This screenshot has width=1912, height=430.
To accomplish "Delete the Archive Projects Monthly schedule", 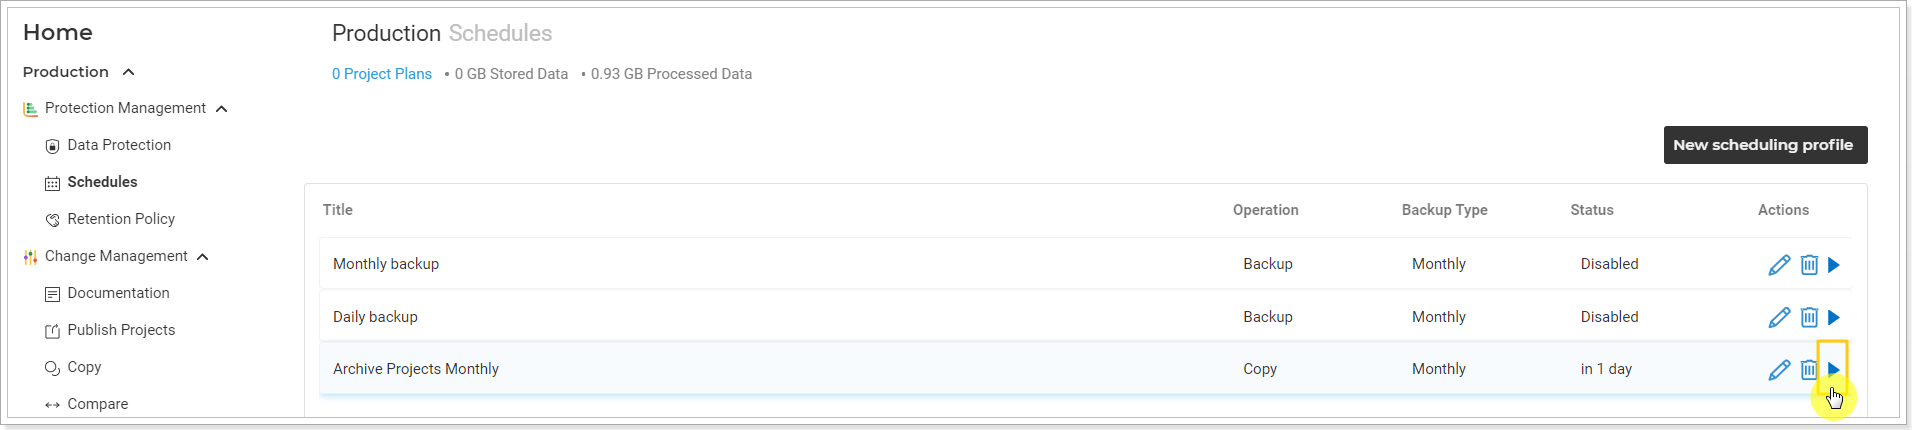I will (1809, 370).
